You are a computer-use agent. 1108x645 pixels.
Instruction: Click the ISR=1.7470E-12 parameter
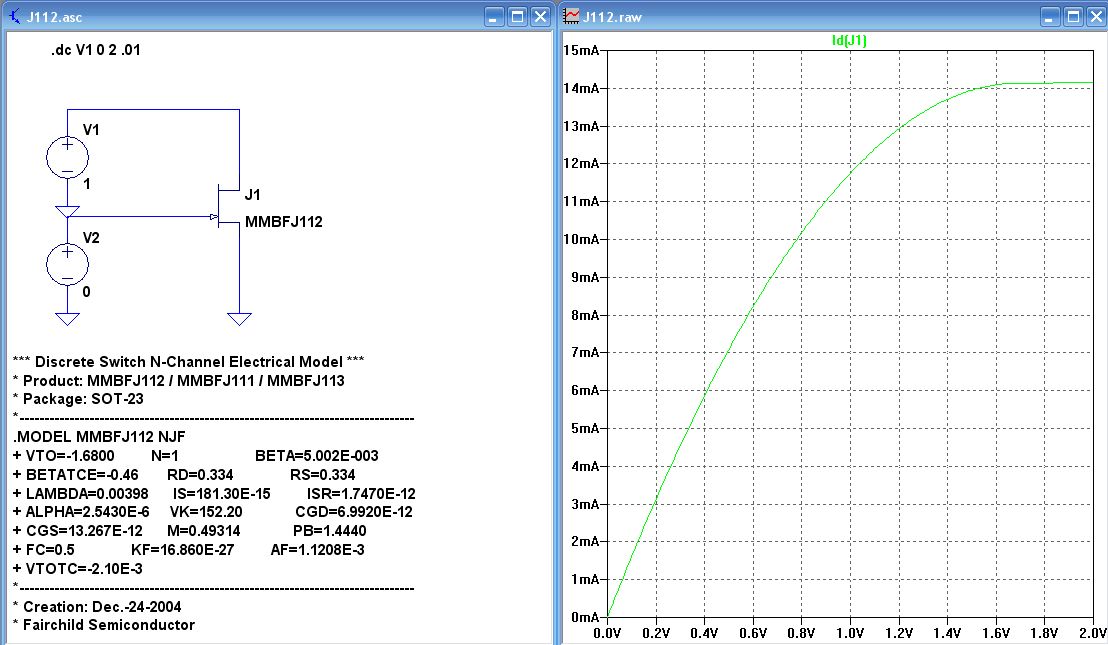(361, 494)
